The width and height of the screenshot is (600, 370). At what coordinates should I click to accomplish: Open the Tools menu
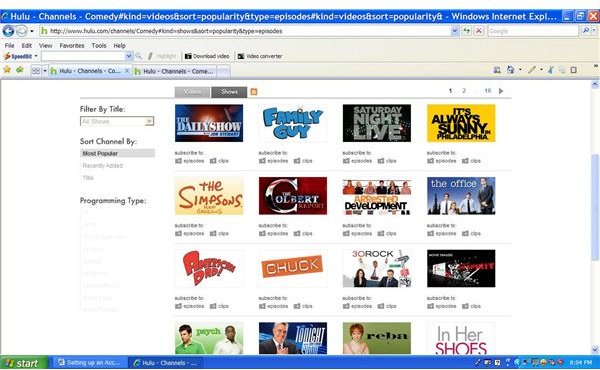coord(99,45)
